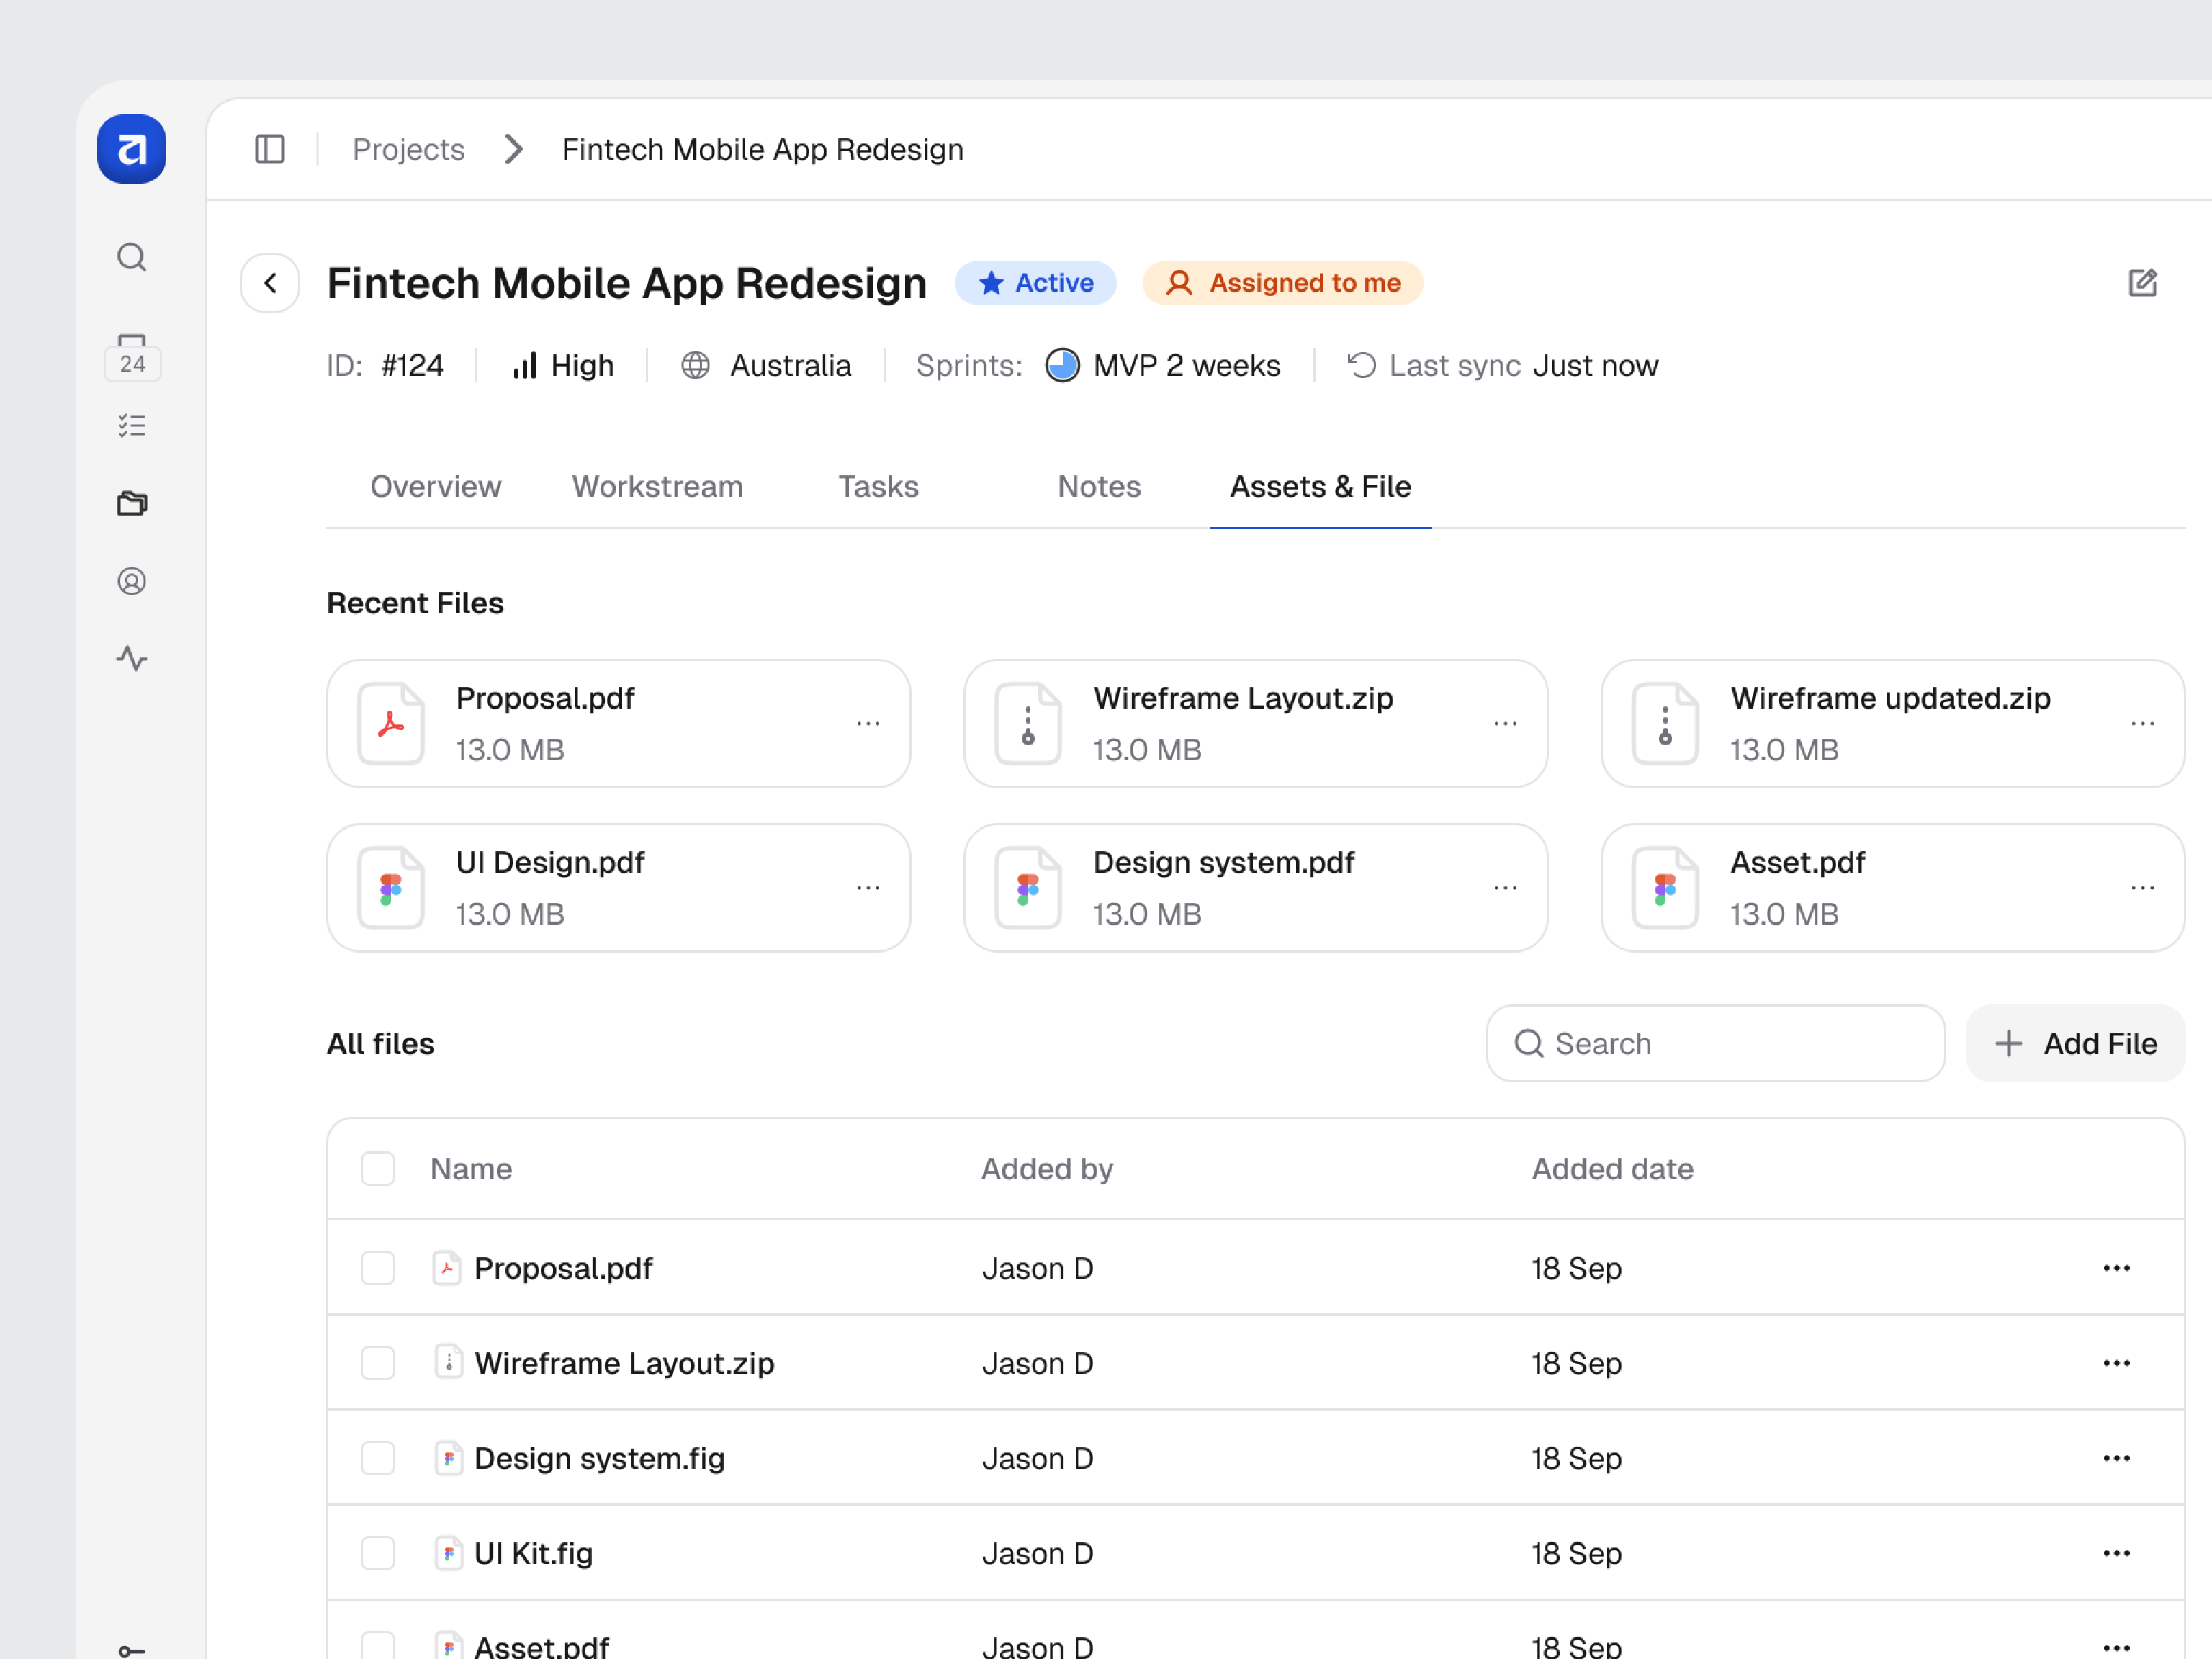Switch to the Overview tab
Image resolution: width=2212 pixels, height=1659 pixels.
point(435,486)
